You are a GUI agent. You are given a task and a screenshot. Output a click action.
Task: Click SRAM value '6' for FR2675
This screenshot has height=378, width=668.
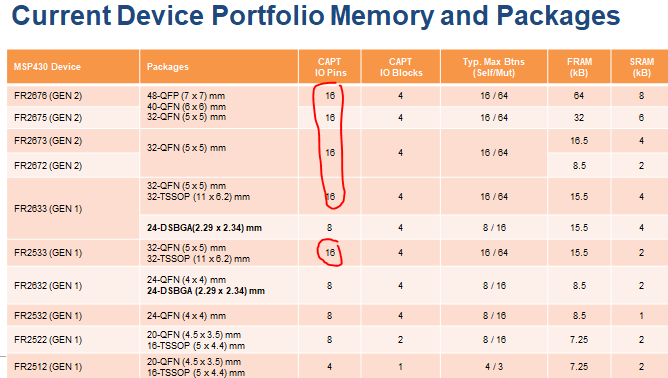[x=641, y=118]
